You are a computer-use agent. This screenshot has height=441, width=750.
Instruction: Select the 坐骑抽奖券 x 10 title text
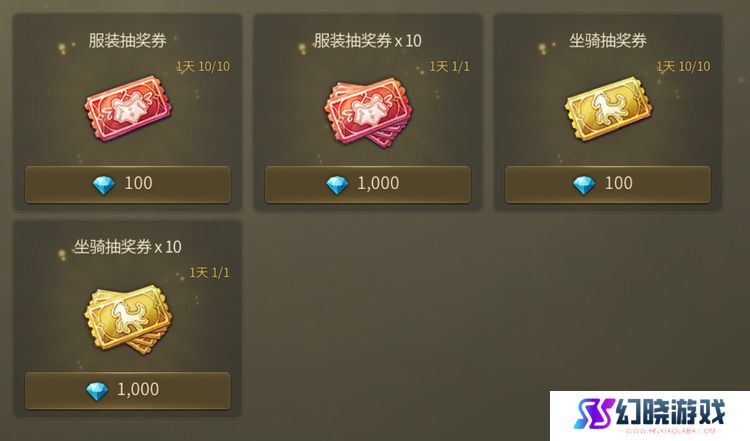click(x=127, y=247)
